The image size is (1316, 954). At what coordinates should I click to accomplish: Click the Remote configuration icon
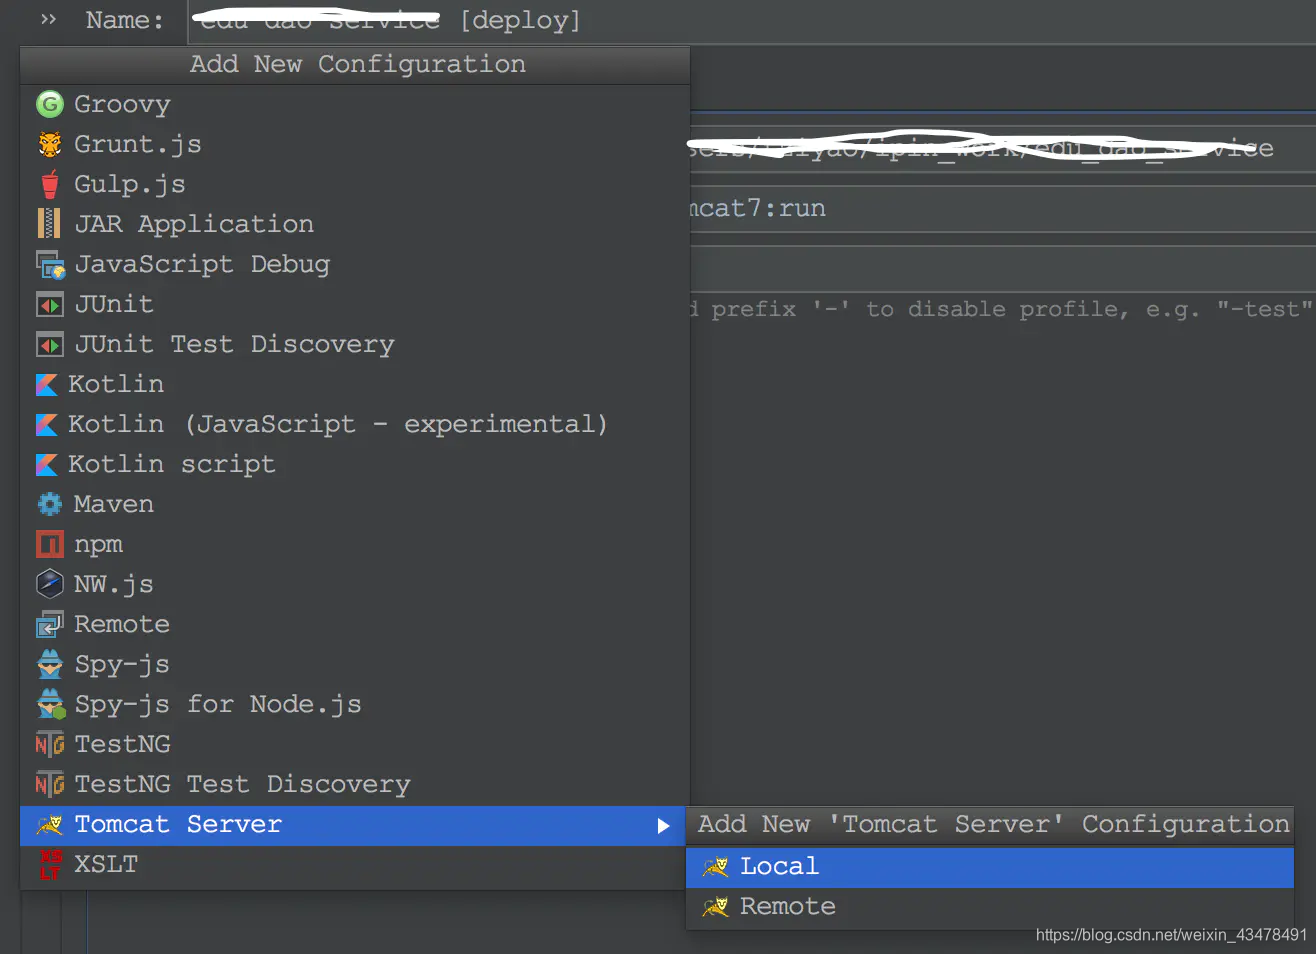click(49, 624)
